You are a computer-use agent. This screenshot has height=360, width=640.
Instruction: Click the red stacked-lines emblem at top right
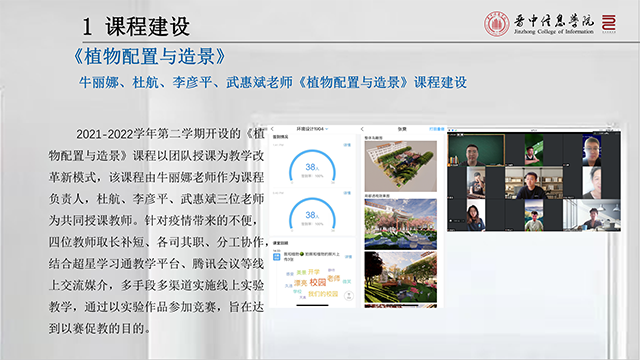pyautogui.click(x=609, y=24)
